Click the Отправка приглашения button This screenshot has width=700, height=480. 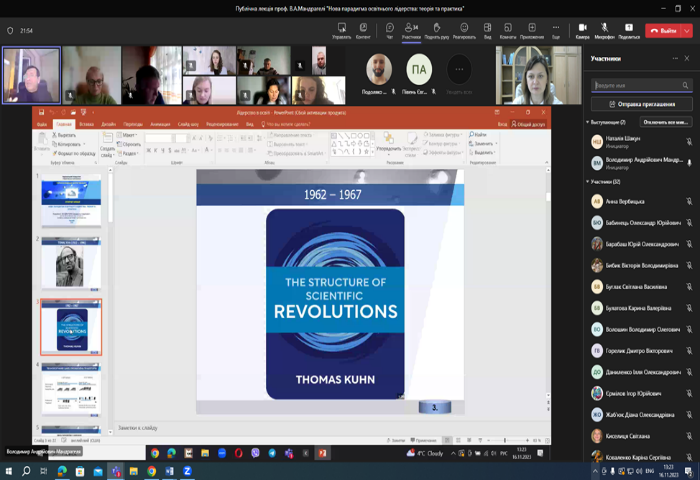(641, 104)
